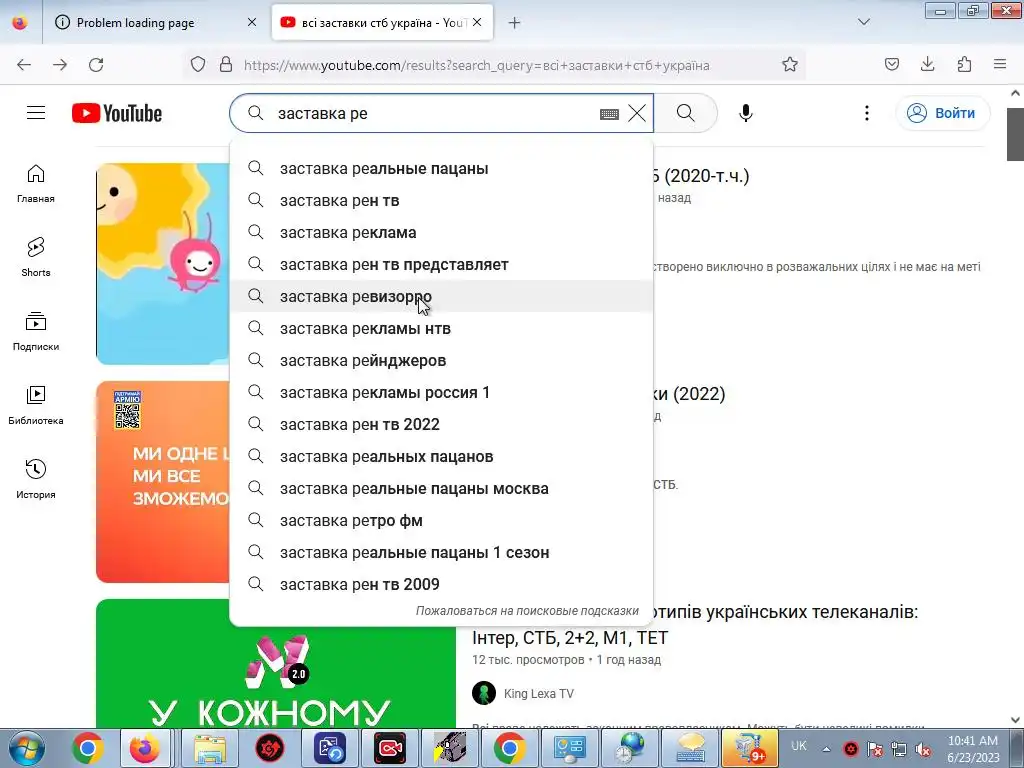
Task: Open a new browser tab
Action: point(515,23)
